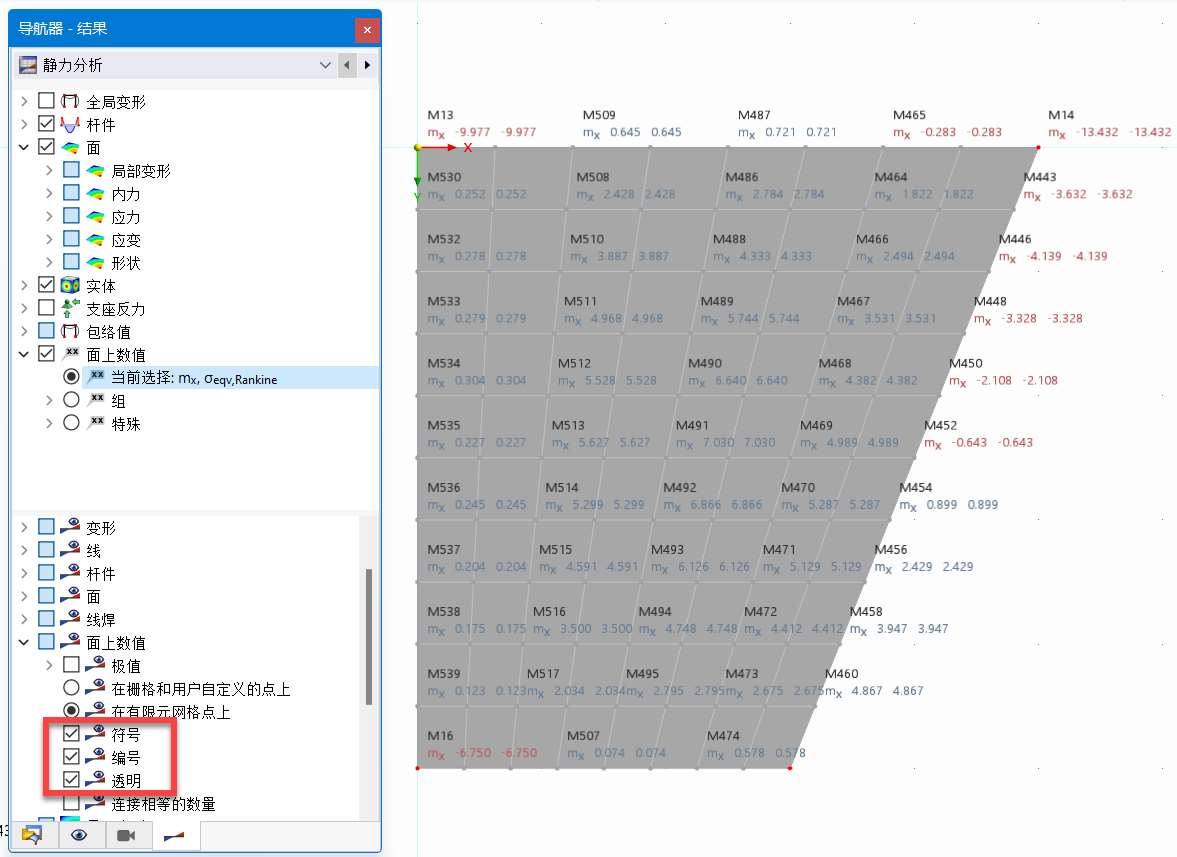Image resolution: width=1177 pixels, height=857 pixels.
Task: Click the 静力分析 analysis icon in header
Action: [x=27, y=64]
